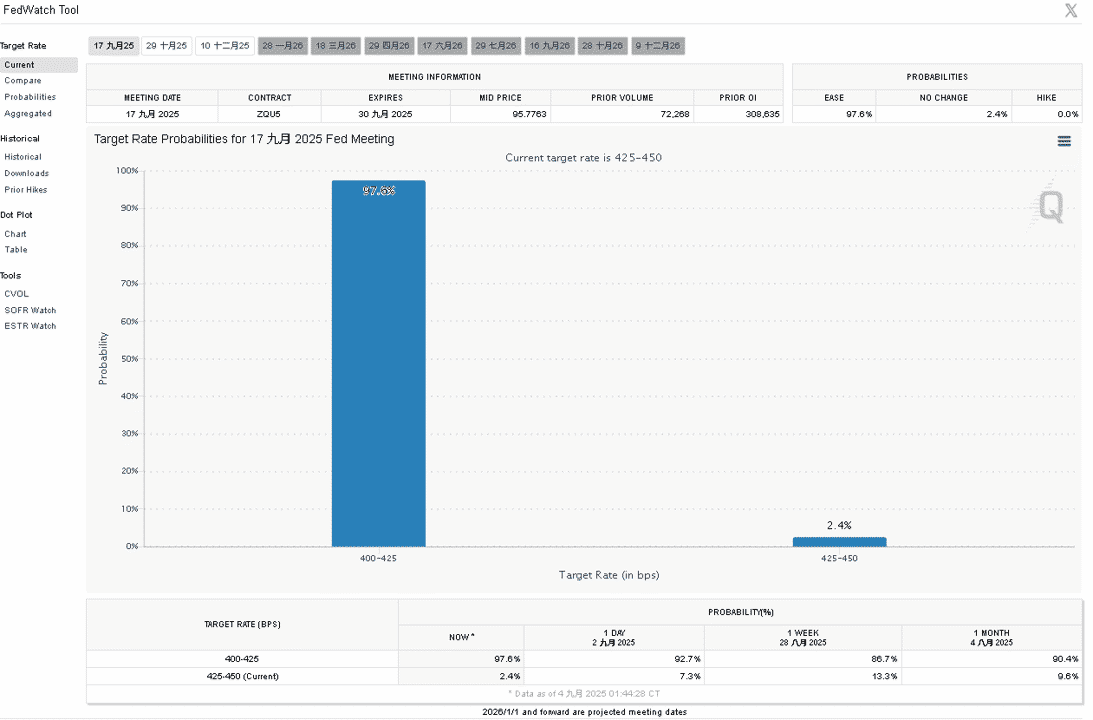This screenshot has height=720, width=1093.
Task: Click the chart title Target Rate Probabilities
Action: click(244, 139)
